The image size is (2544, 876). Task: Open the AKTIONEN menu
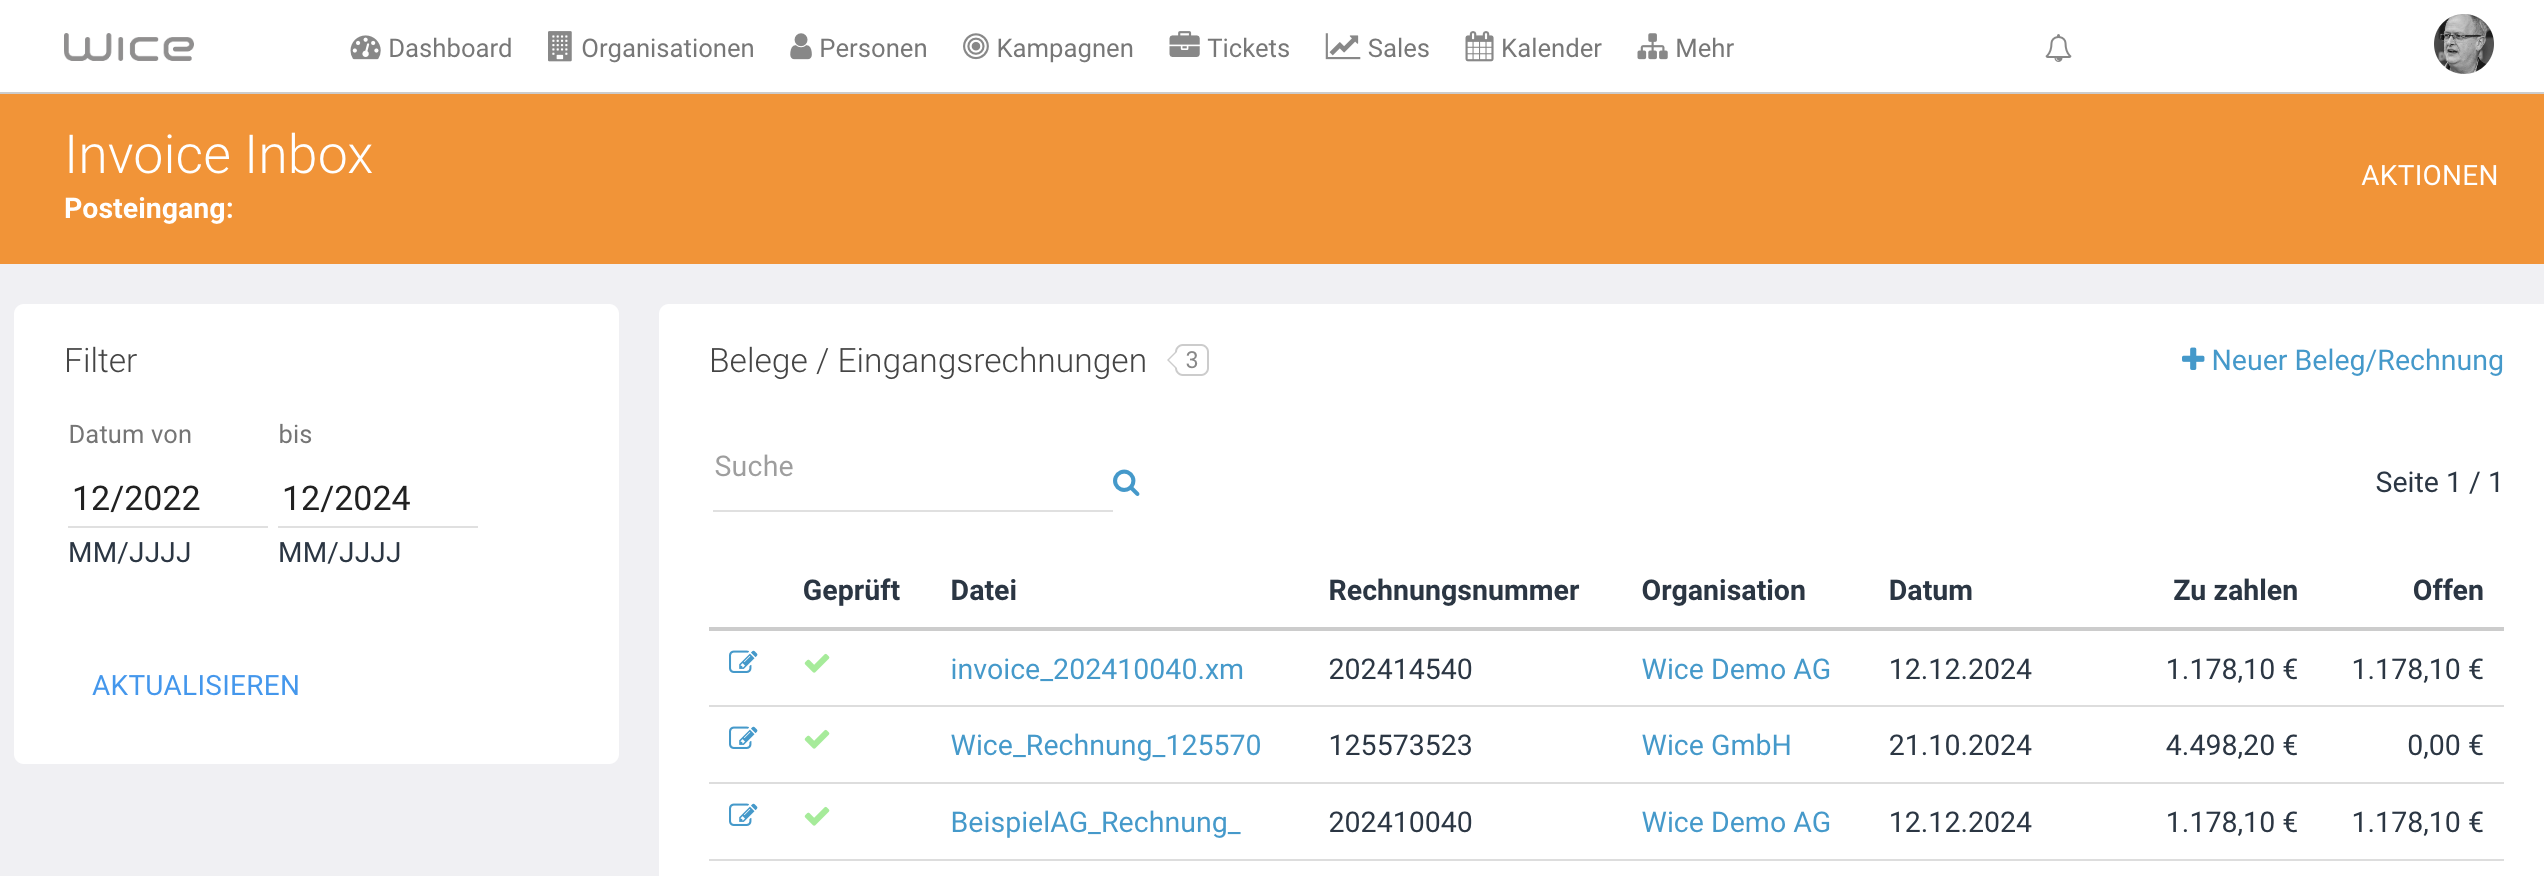pos(2429,176)
